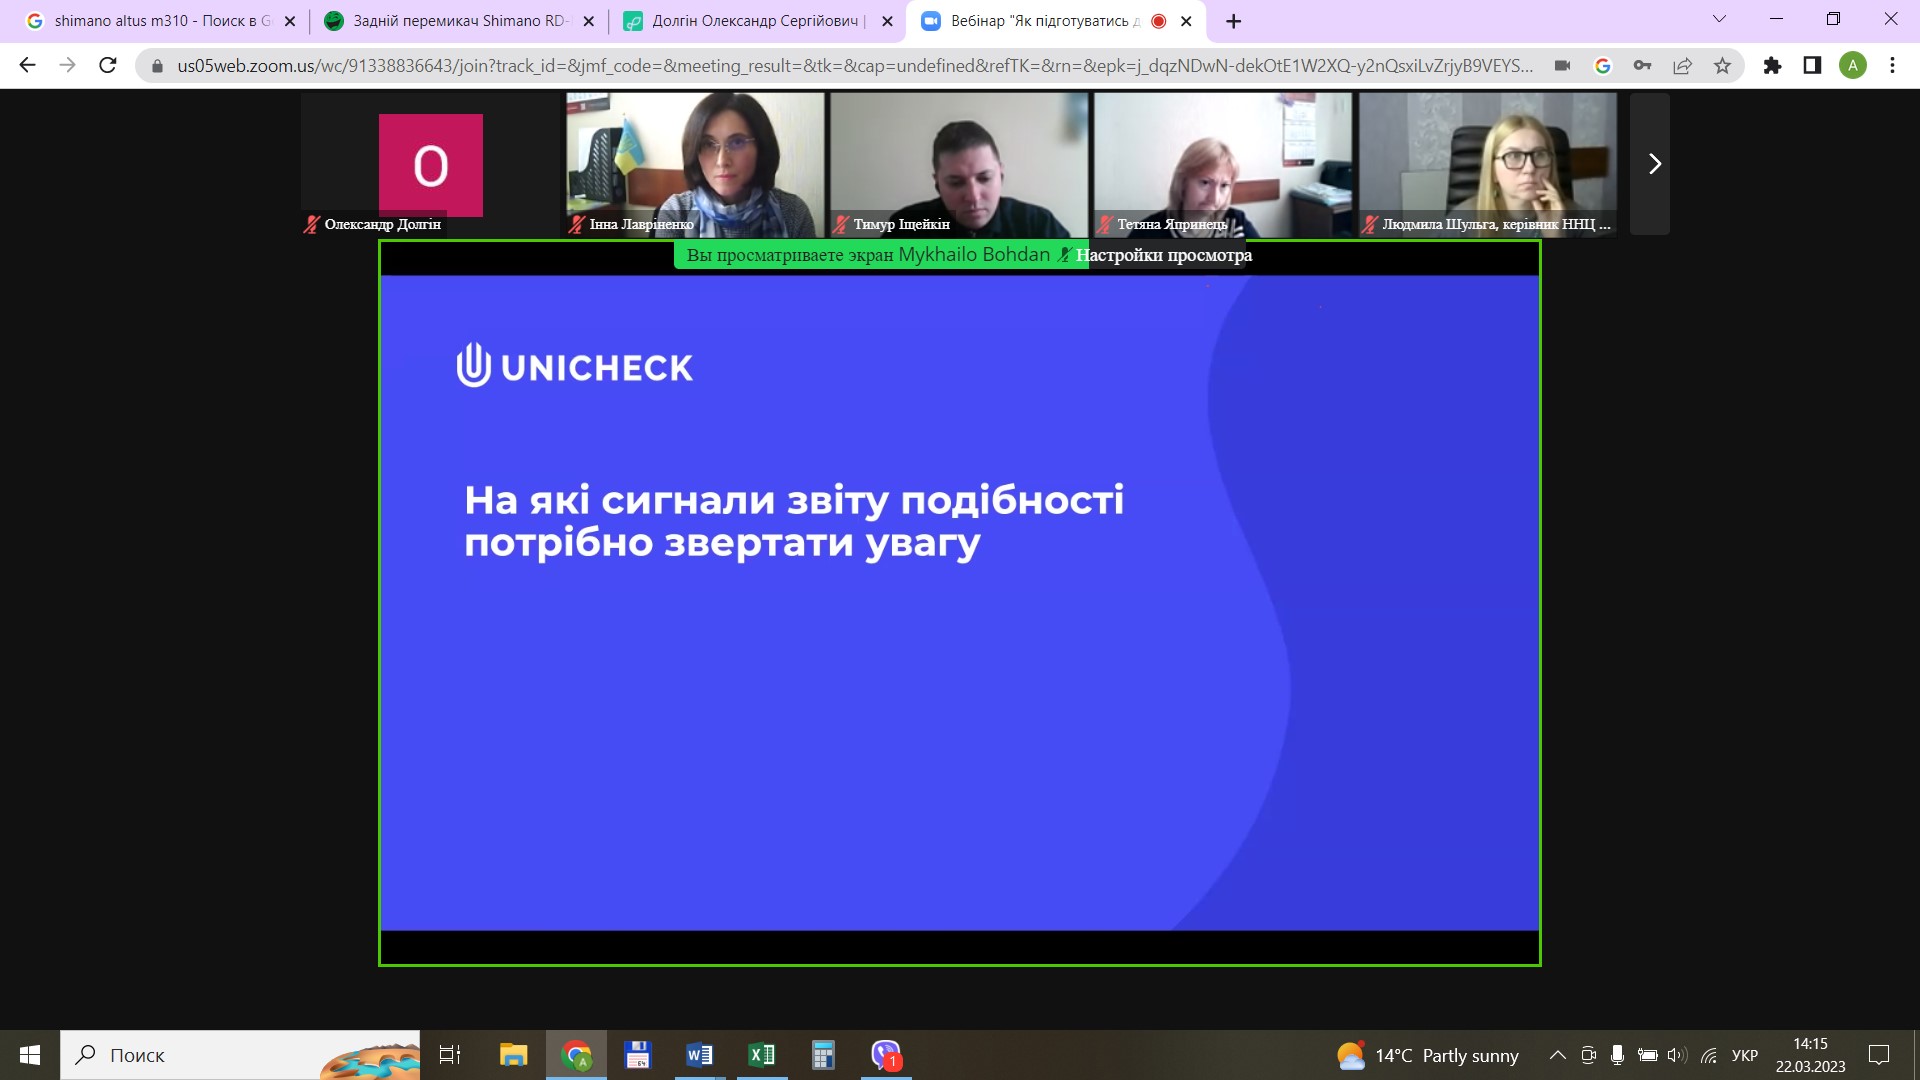Close the shimano altus m310 tab

(290, 21)
